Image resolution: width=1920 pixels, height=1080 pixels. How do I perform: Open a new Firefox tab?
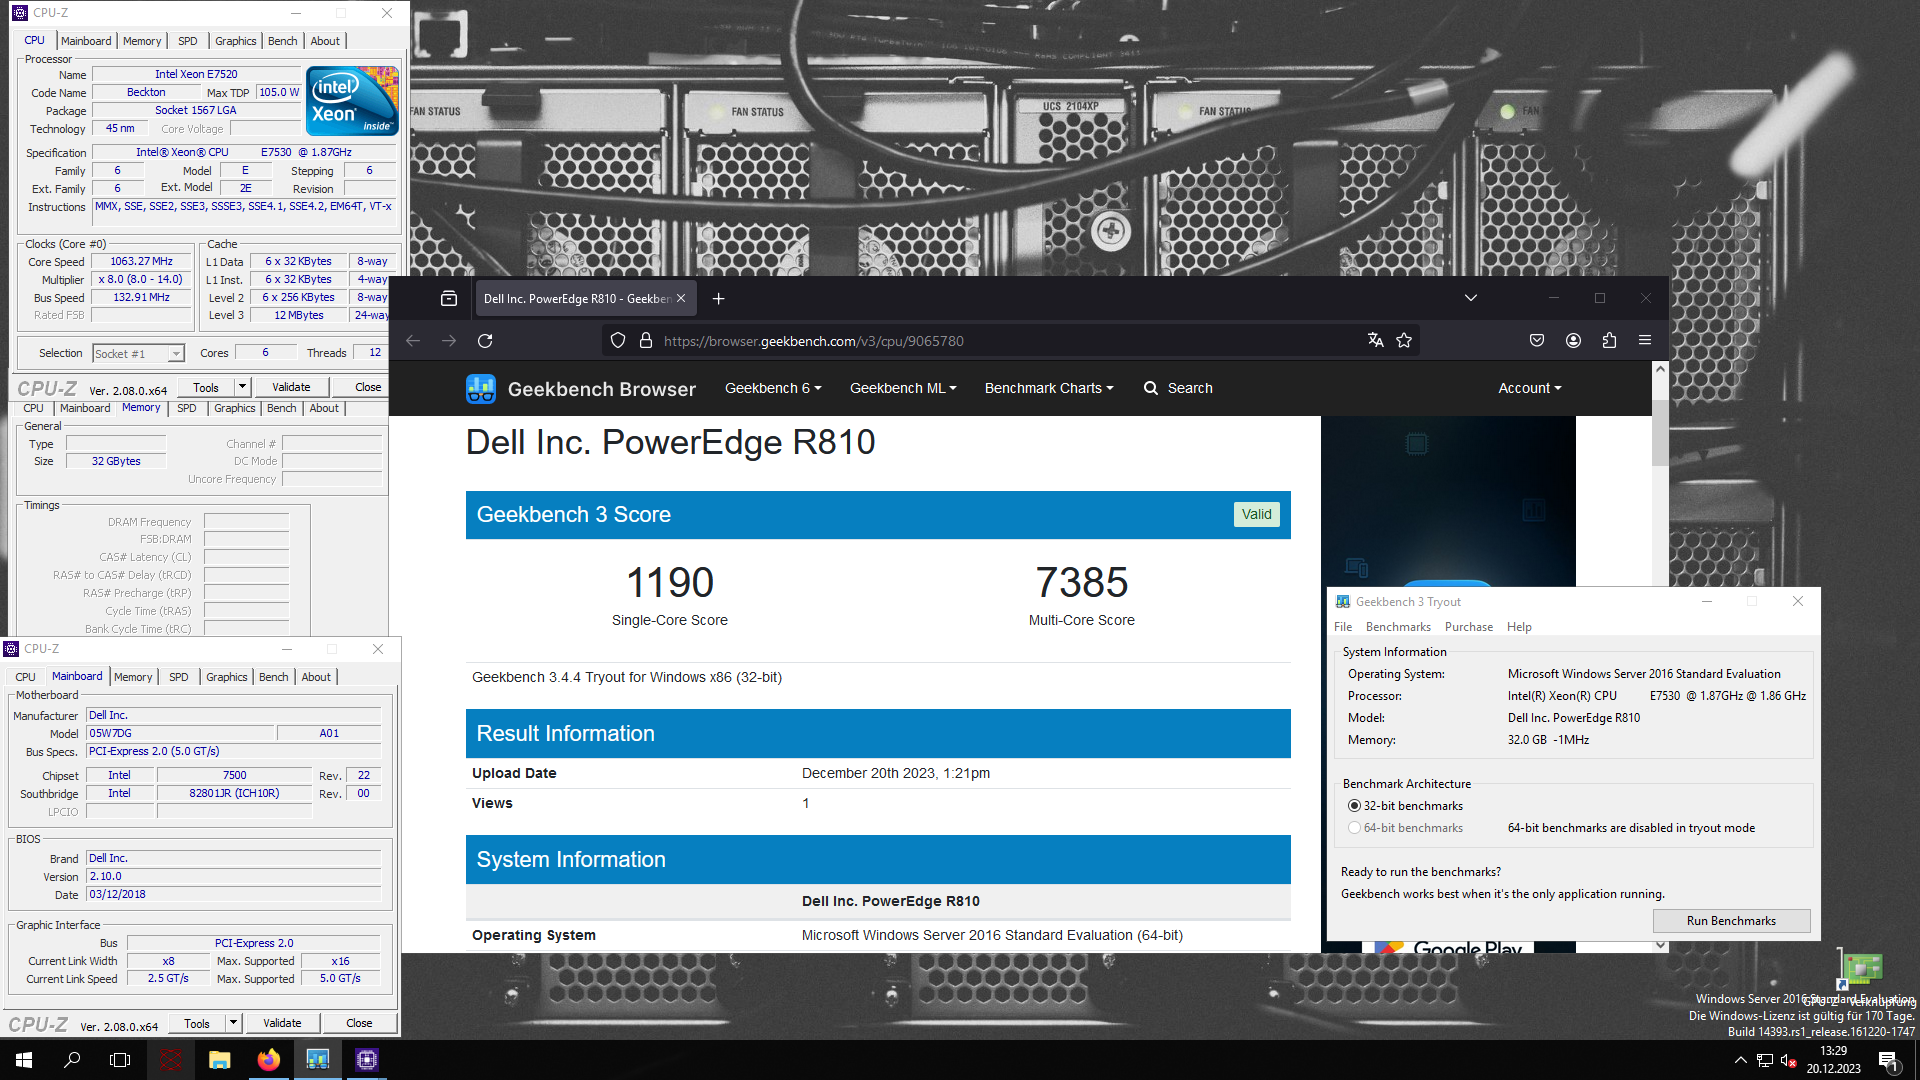tap(718, 298)
